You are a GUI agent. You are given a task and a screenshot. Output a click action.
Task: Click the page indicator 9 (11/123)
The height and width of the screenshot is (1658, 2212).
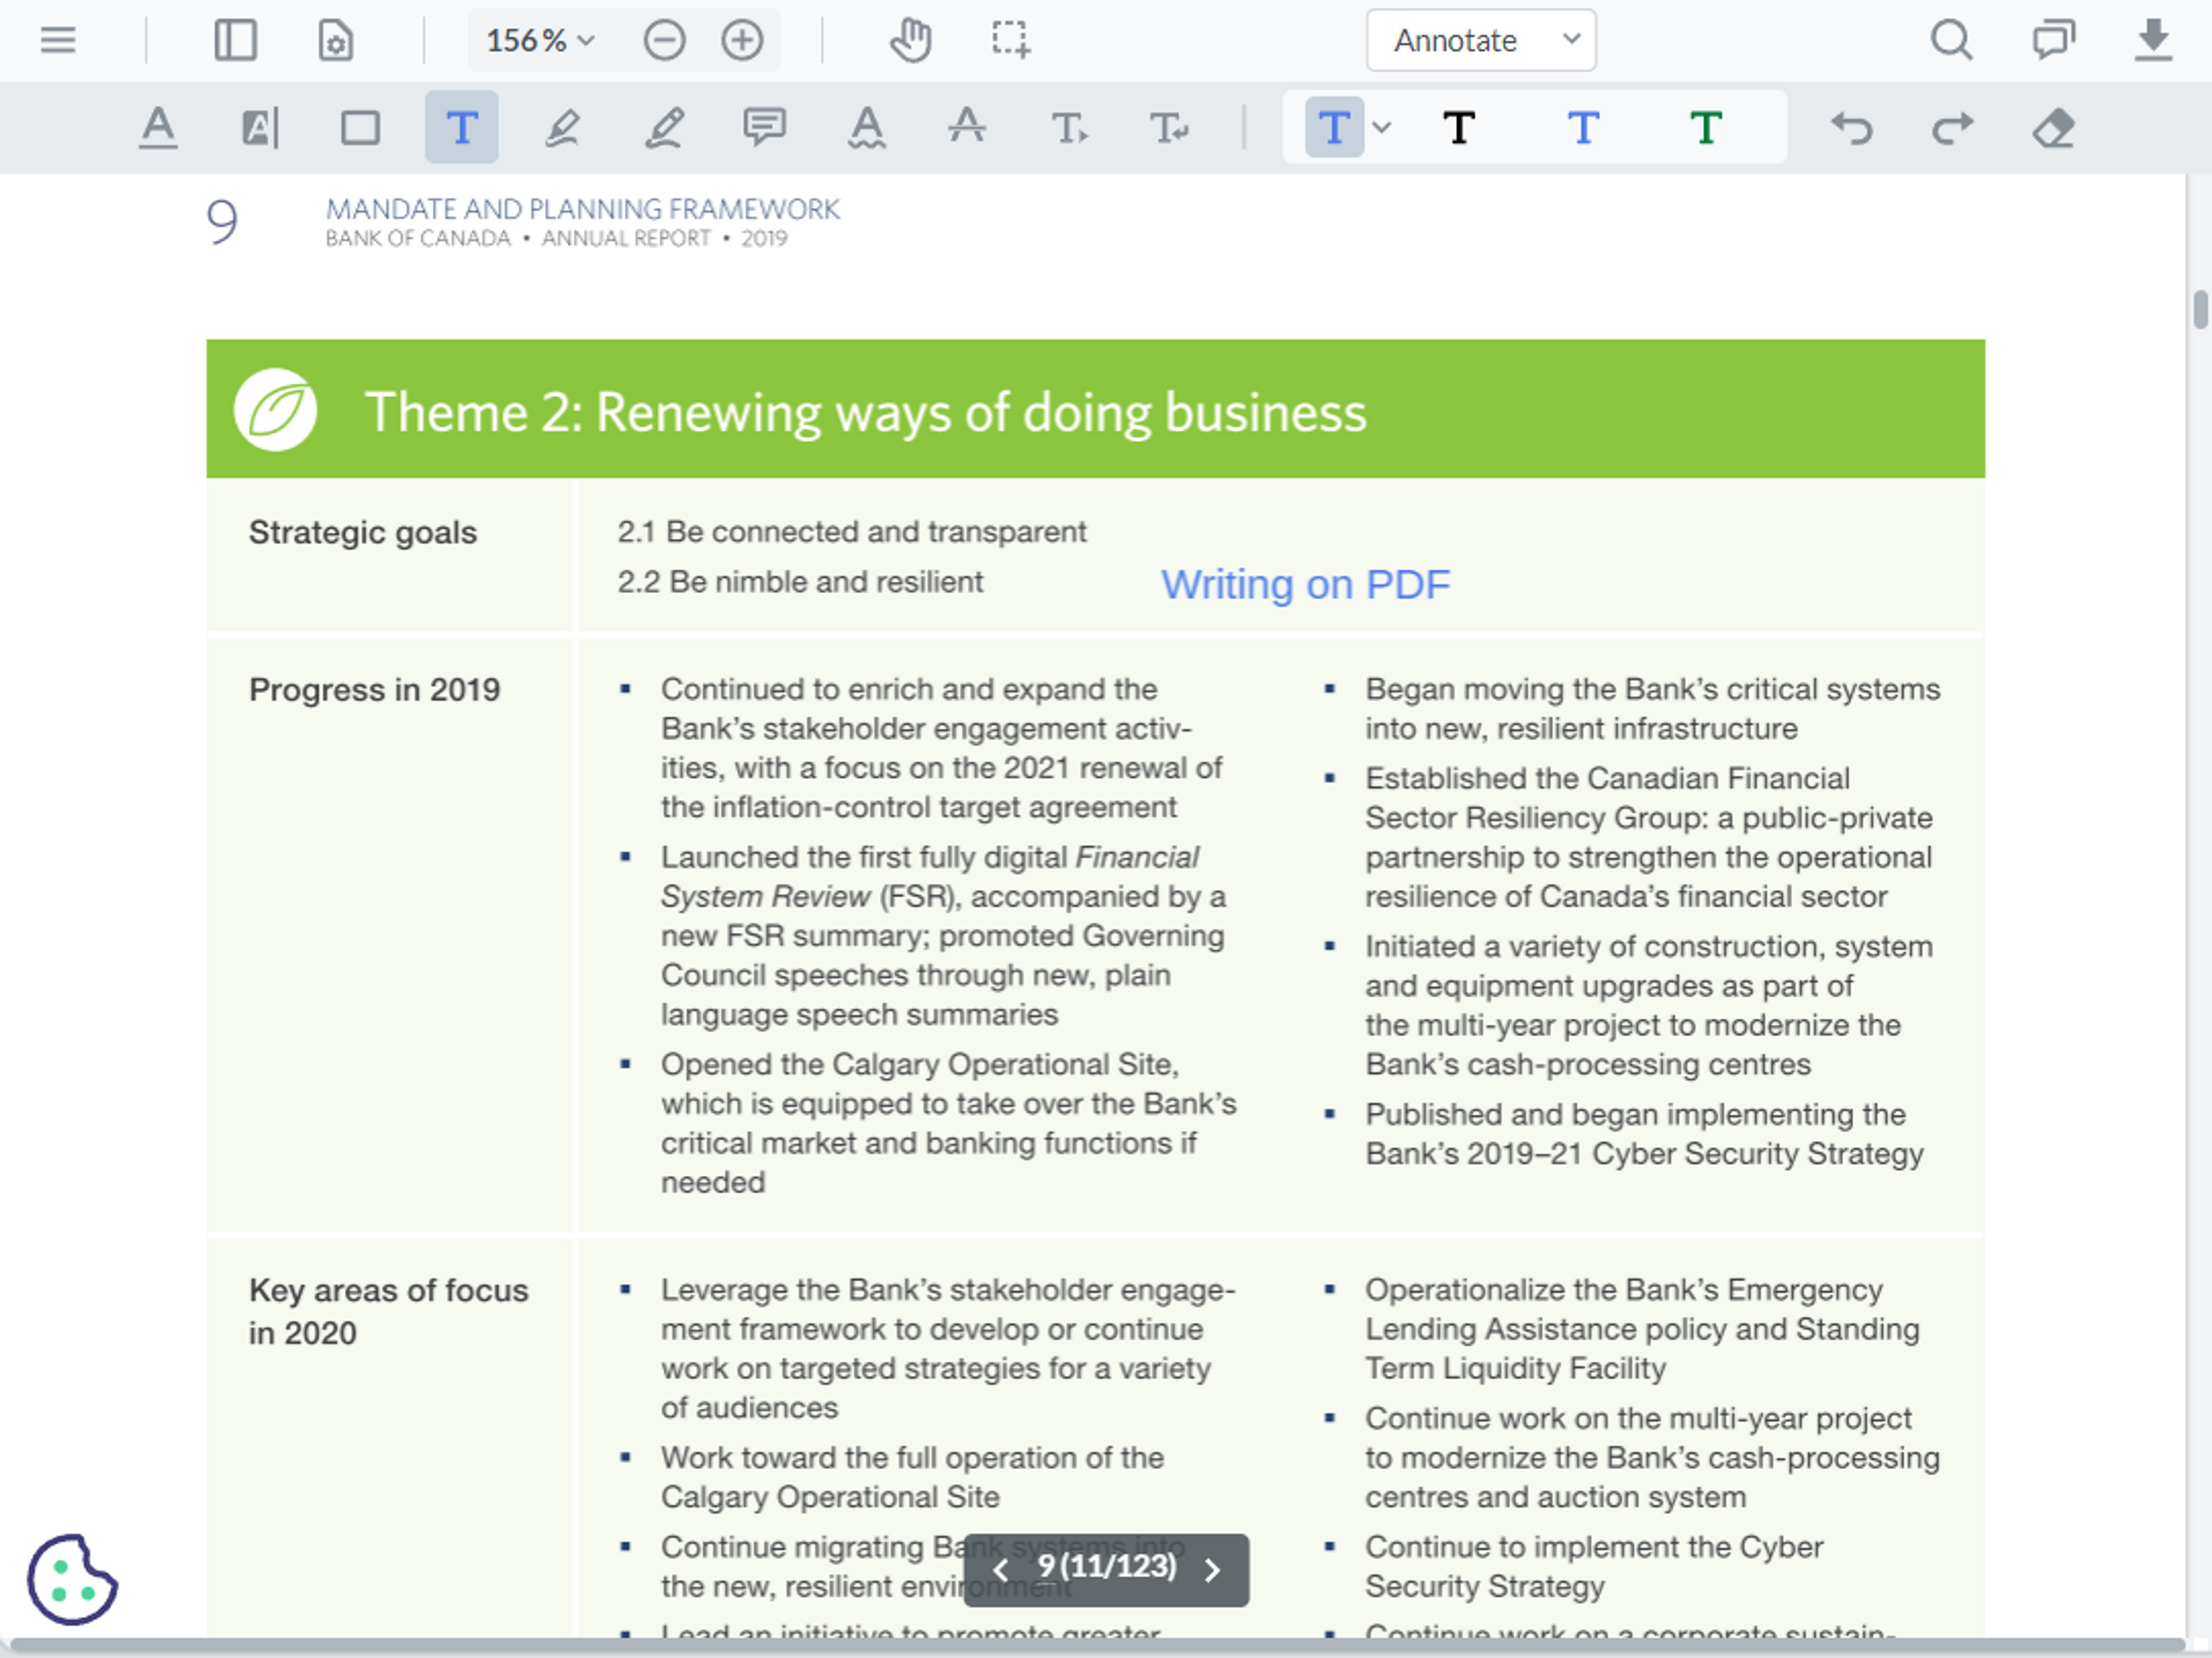click(x=1106, y=1566)
